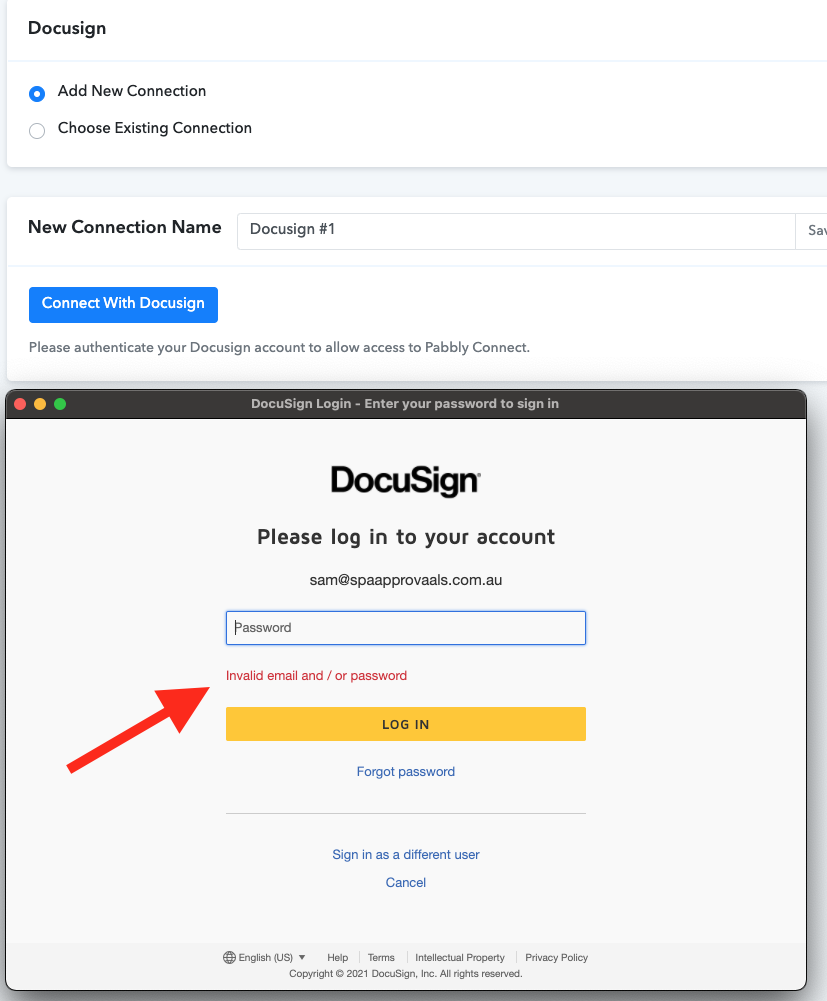This screenshot has height=1001, width=827.
Task: Focus the Password field in DocuSign login
Action: (x=406, y=628)
